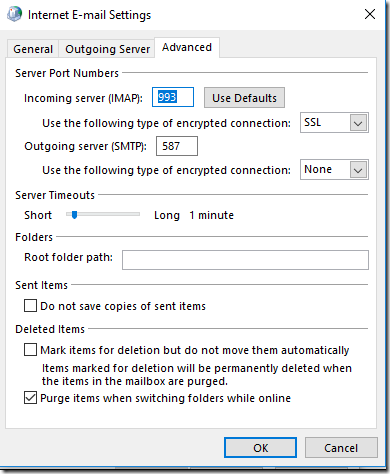Check Mark items for deletion option
This screenshot has height=474, width=390.
pos(30,350)
